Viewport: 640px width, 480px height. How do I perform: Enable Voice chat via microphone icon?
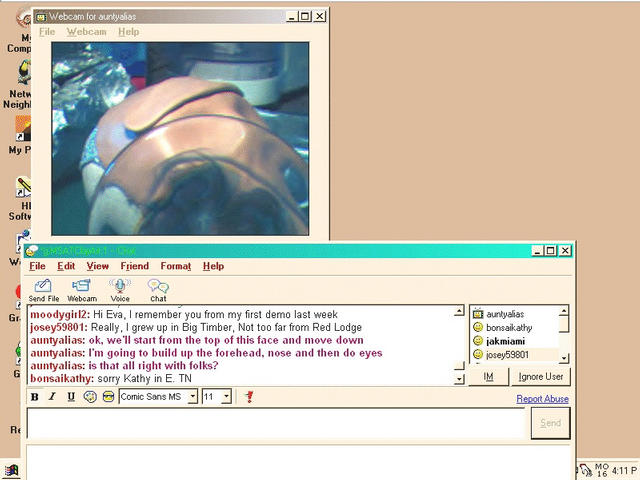(120, 291)
